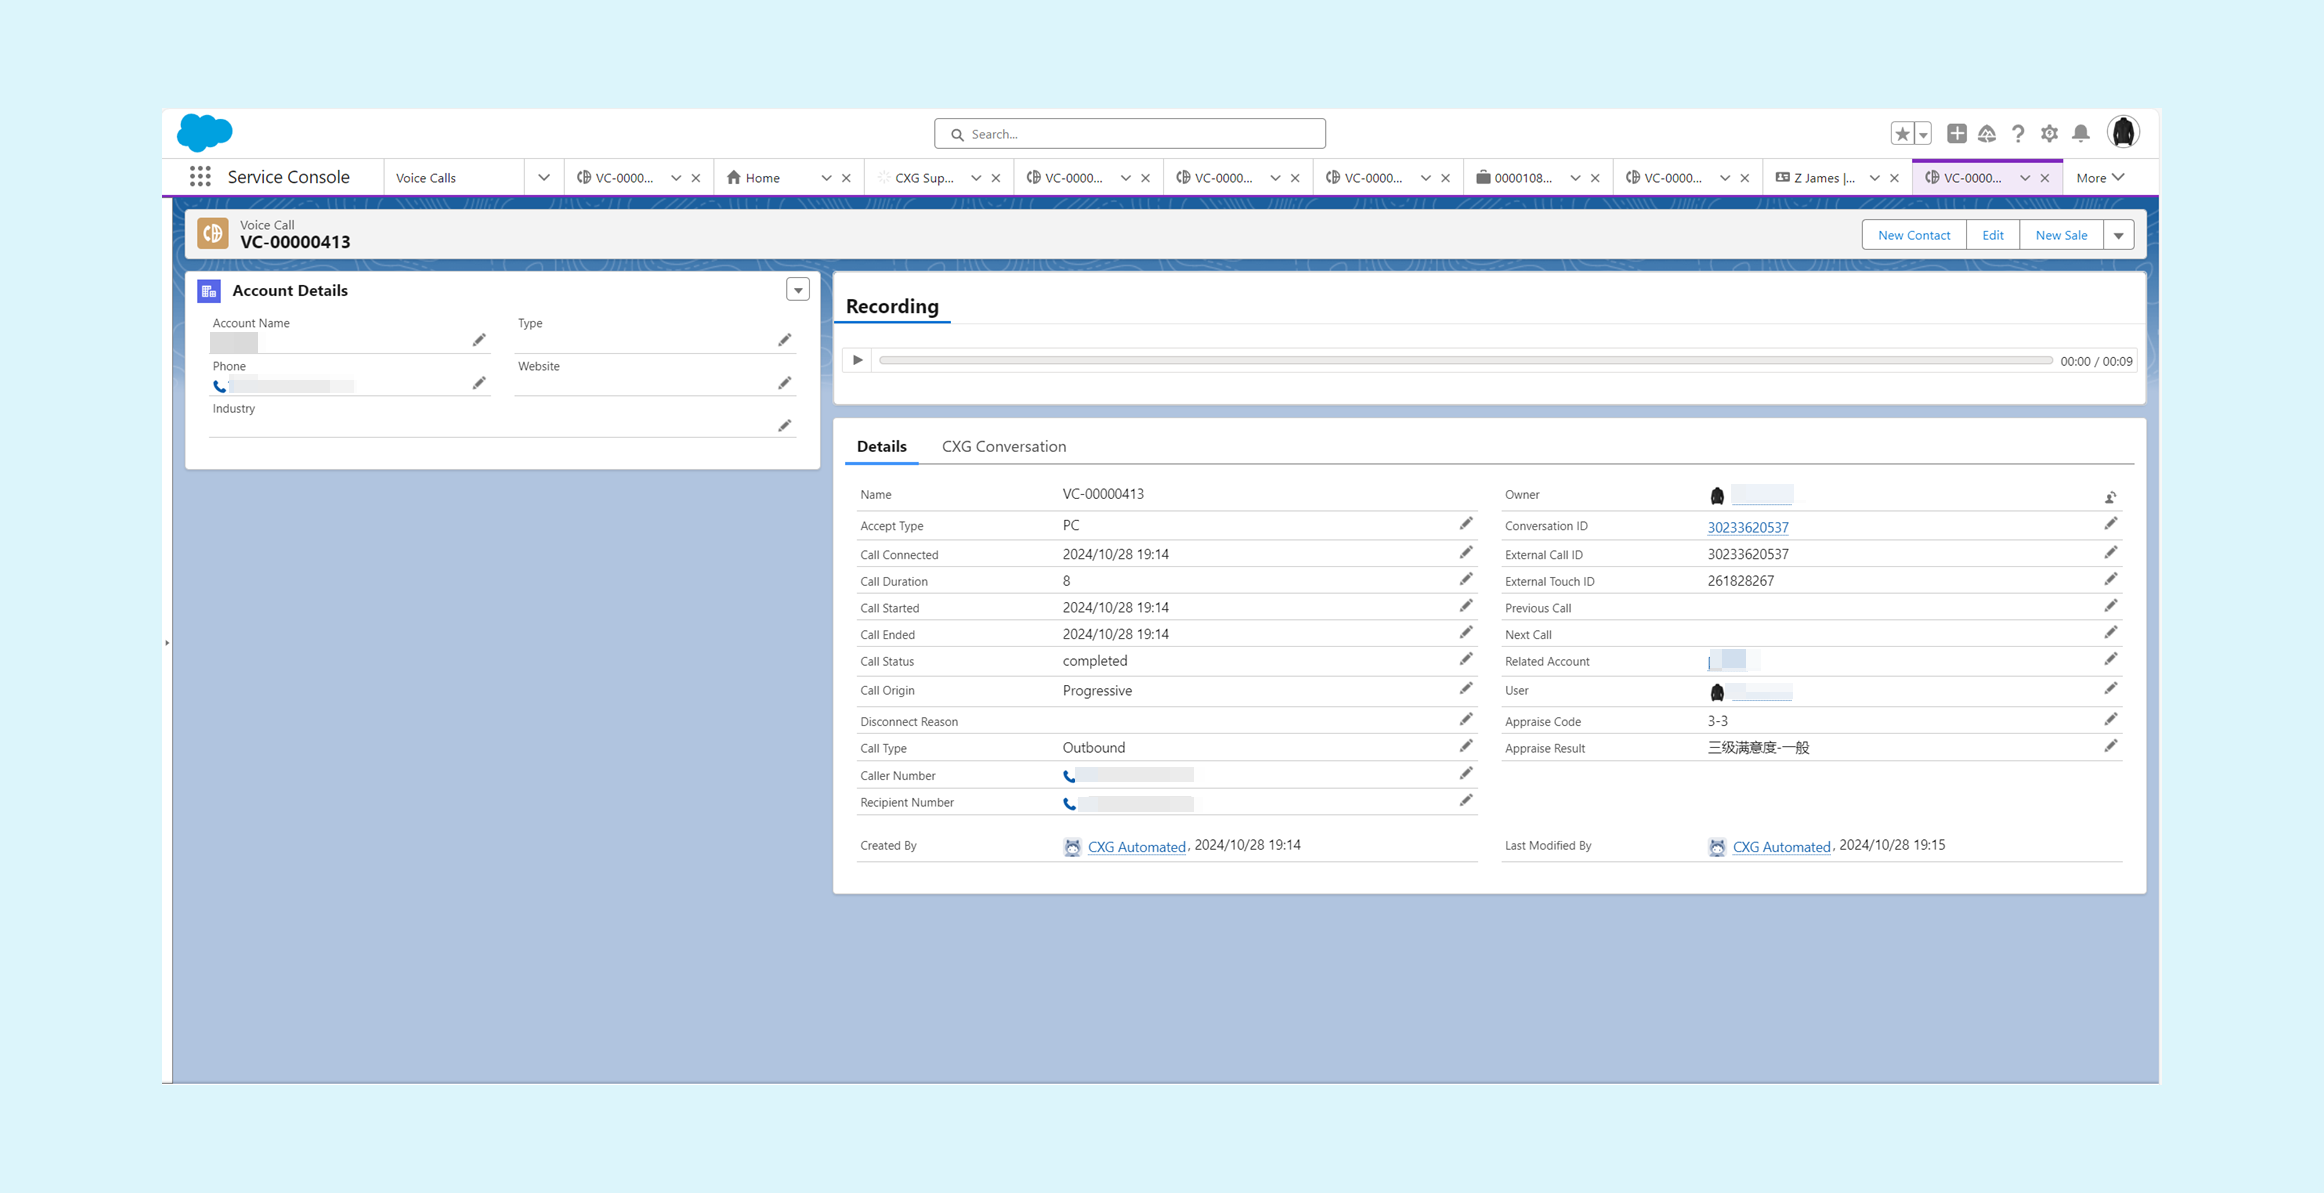Viewport: 2324px width, 1193px height.
Task: Open the Notifications bell icon
Action: click(x=2081, y=133)
